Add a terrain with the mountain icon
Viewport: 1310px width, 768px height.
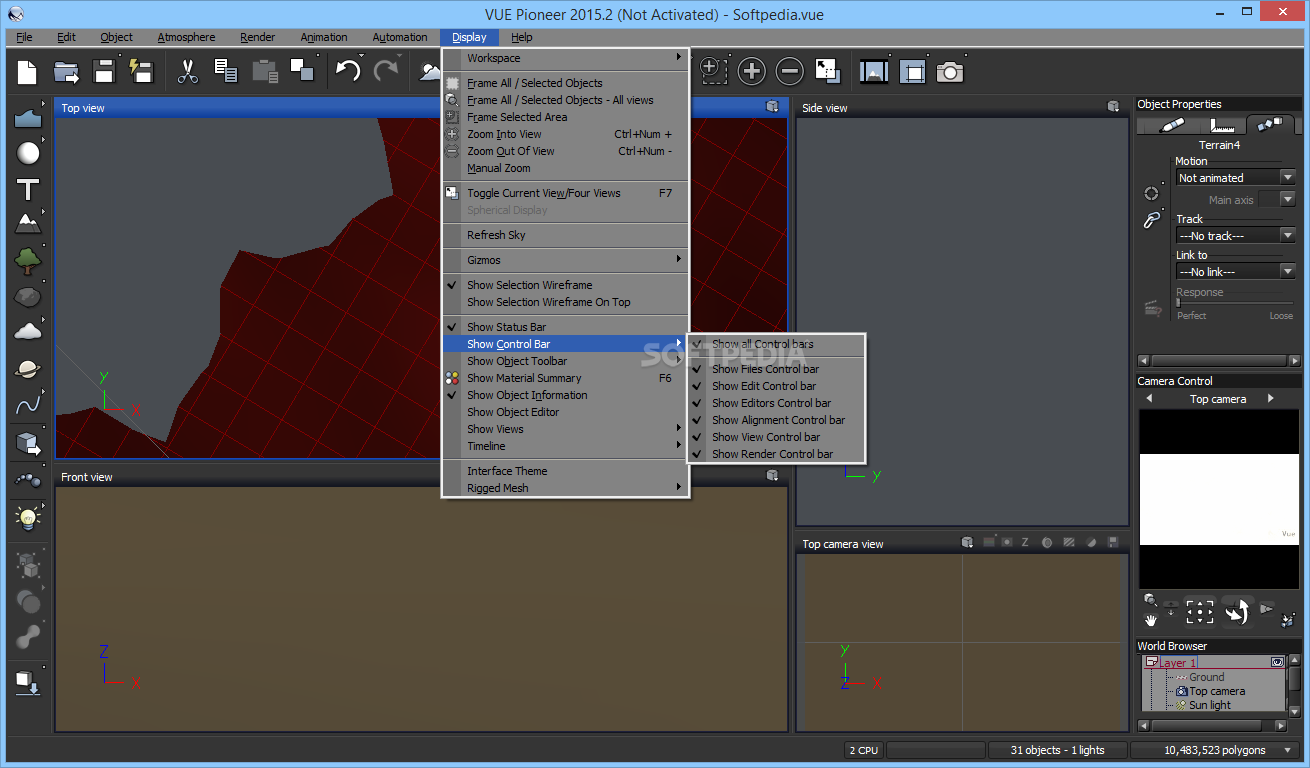coord(28,224)
